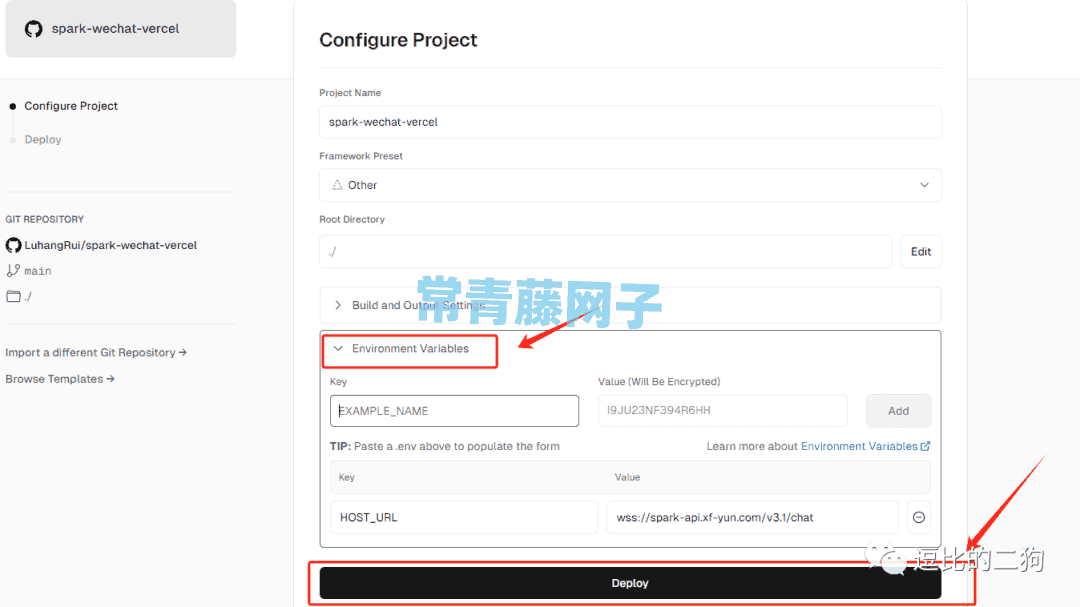This screenshot has height=607, width=1080.
Task: Click the folder icon beside ./ in sidebar
Action: point(13,296)
